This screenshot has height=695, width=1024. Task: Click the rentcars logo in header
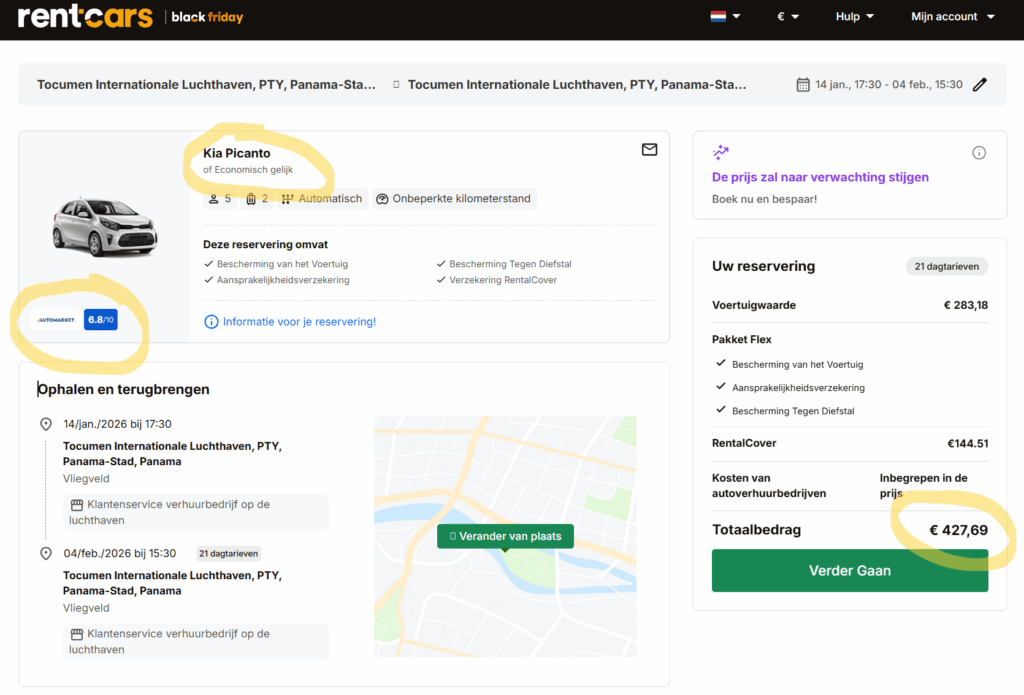pos(85,17)
